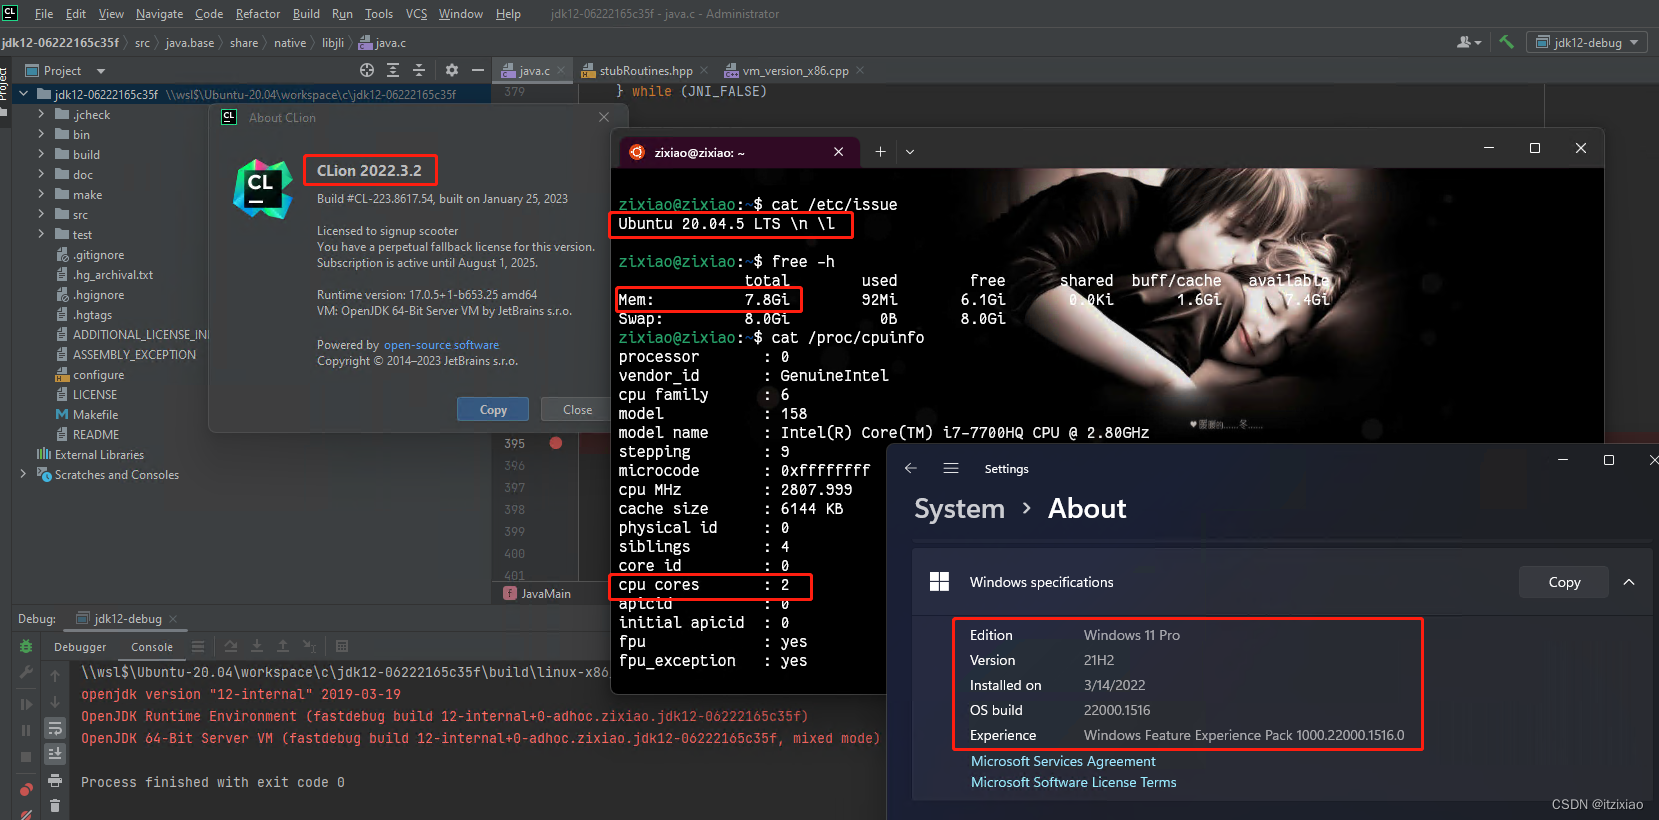The height and width of the screenshot is (820, 1659).
Task: Open Project panel gear options
Action: click(452, 70)
